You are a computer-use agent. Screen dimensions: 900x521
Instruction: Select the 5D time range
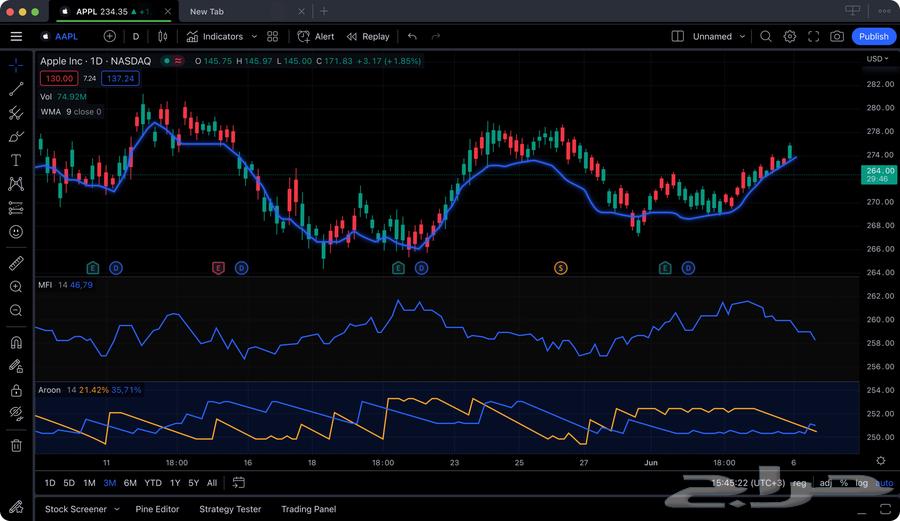click(x=69, y=483)
